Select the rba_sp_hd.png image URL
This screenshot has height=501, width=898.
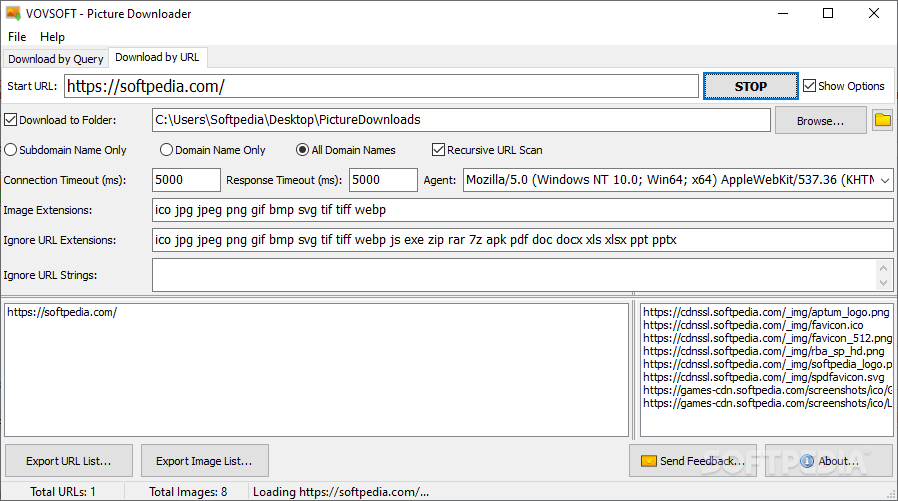point(763,351)
